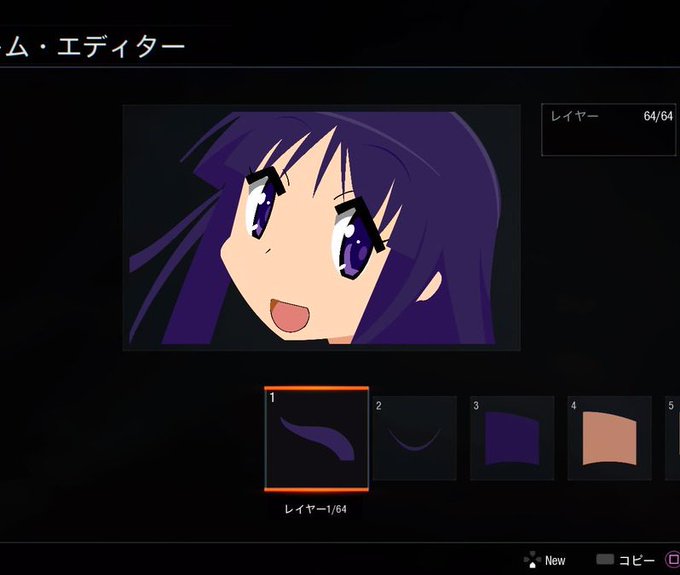Select layer 2 thin curve thumbnail
Viewport: 680px width, 575px height.
[x=415, y=438]
